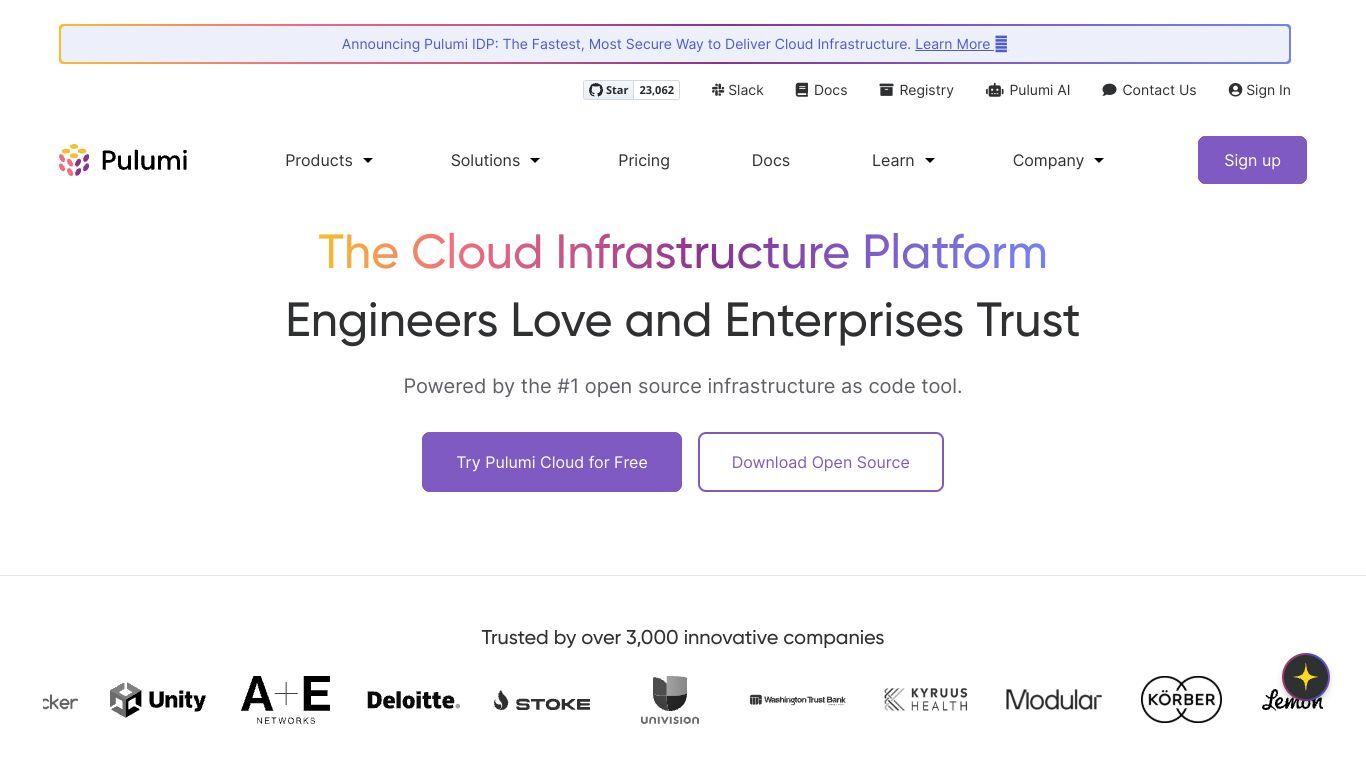Click the Registry box icon
This screenshot has height=768, width=1366.
pyautogui.click(x=886, y=90)
